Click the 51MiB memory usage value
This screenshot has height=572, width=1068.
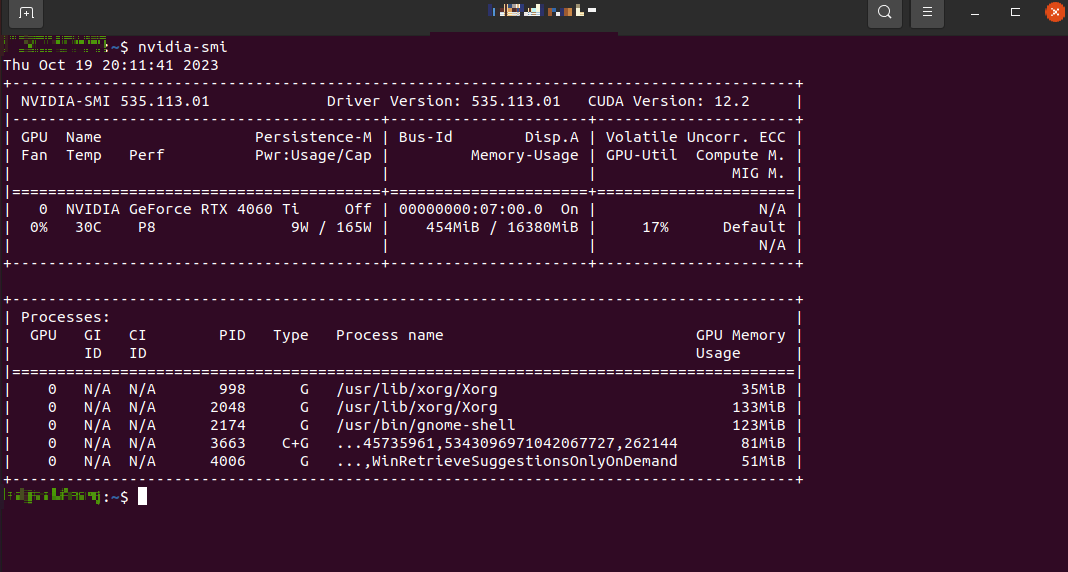pyautogui.click(x=763, y=462)
